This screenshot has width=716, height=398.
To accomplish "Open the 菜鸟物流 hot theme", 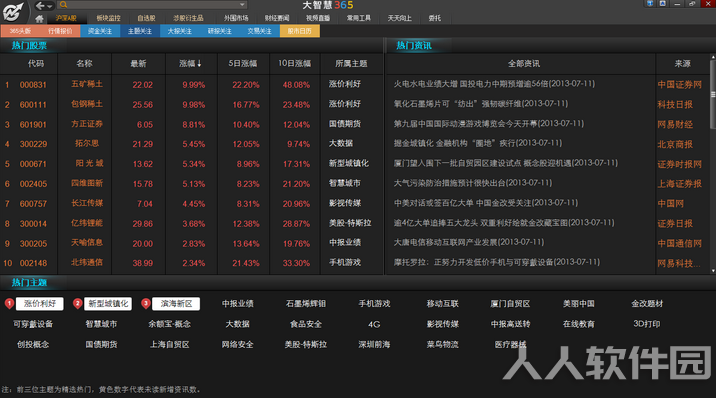I will pos(442,345).
